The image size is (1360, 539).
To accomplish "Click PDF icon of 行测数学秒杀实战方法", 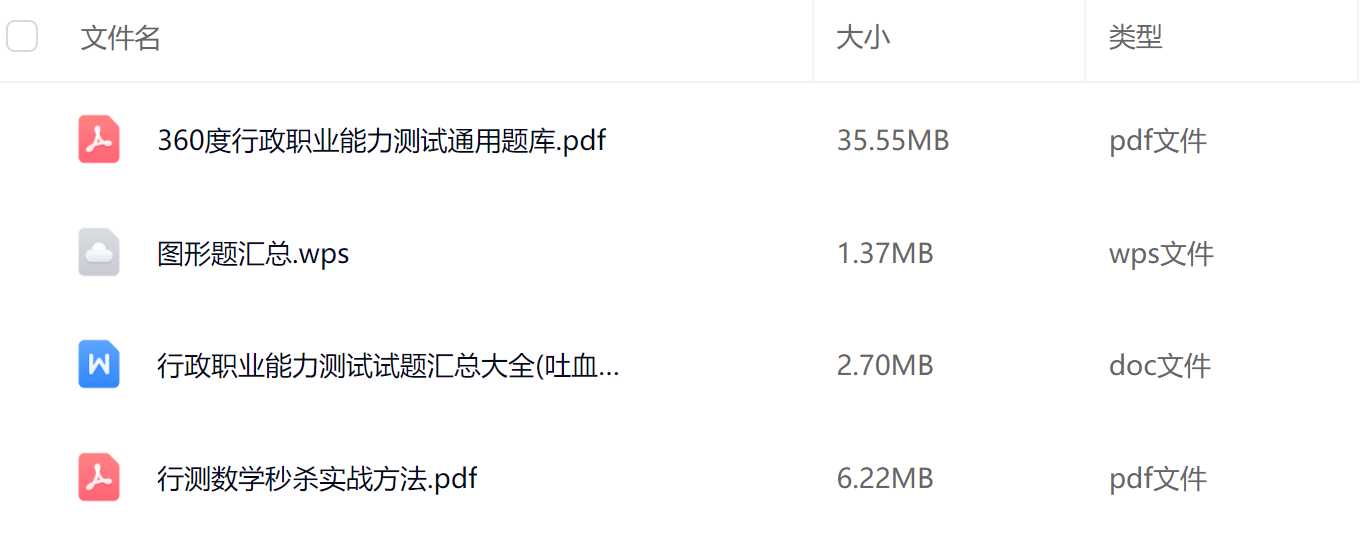I will (99, 478).
